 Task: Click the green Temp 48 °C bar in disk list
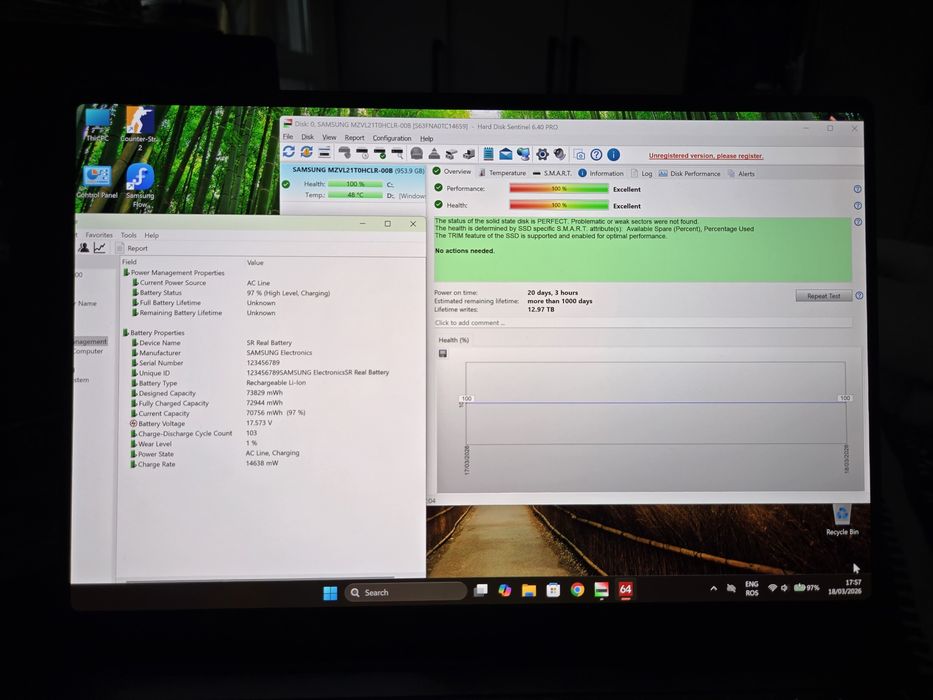[x=355, y=195]
